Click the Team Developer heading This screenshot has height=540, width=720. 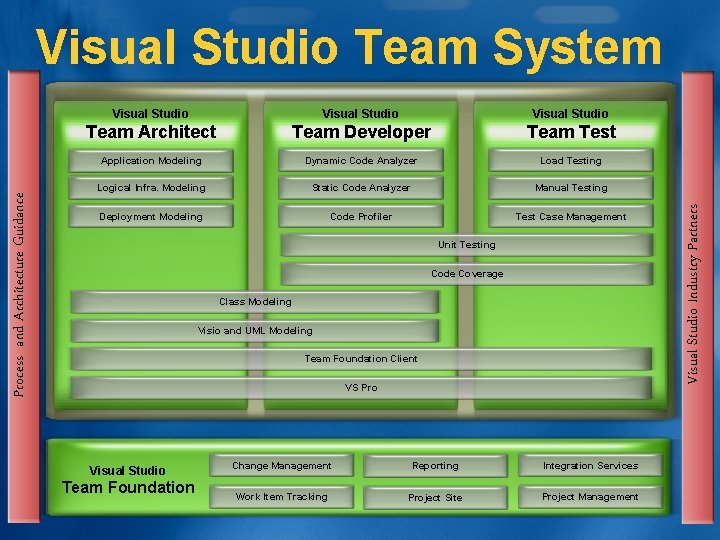click(x=361, y=132)
